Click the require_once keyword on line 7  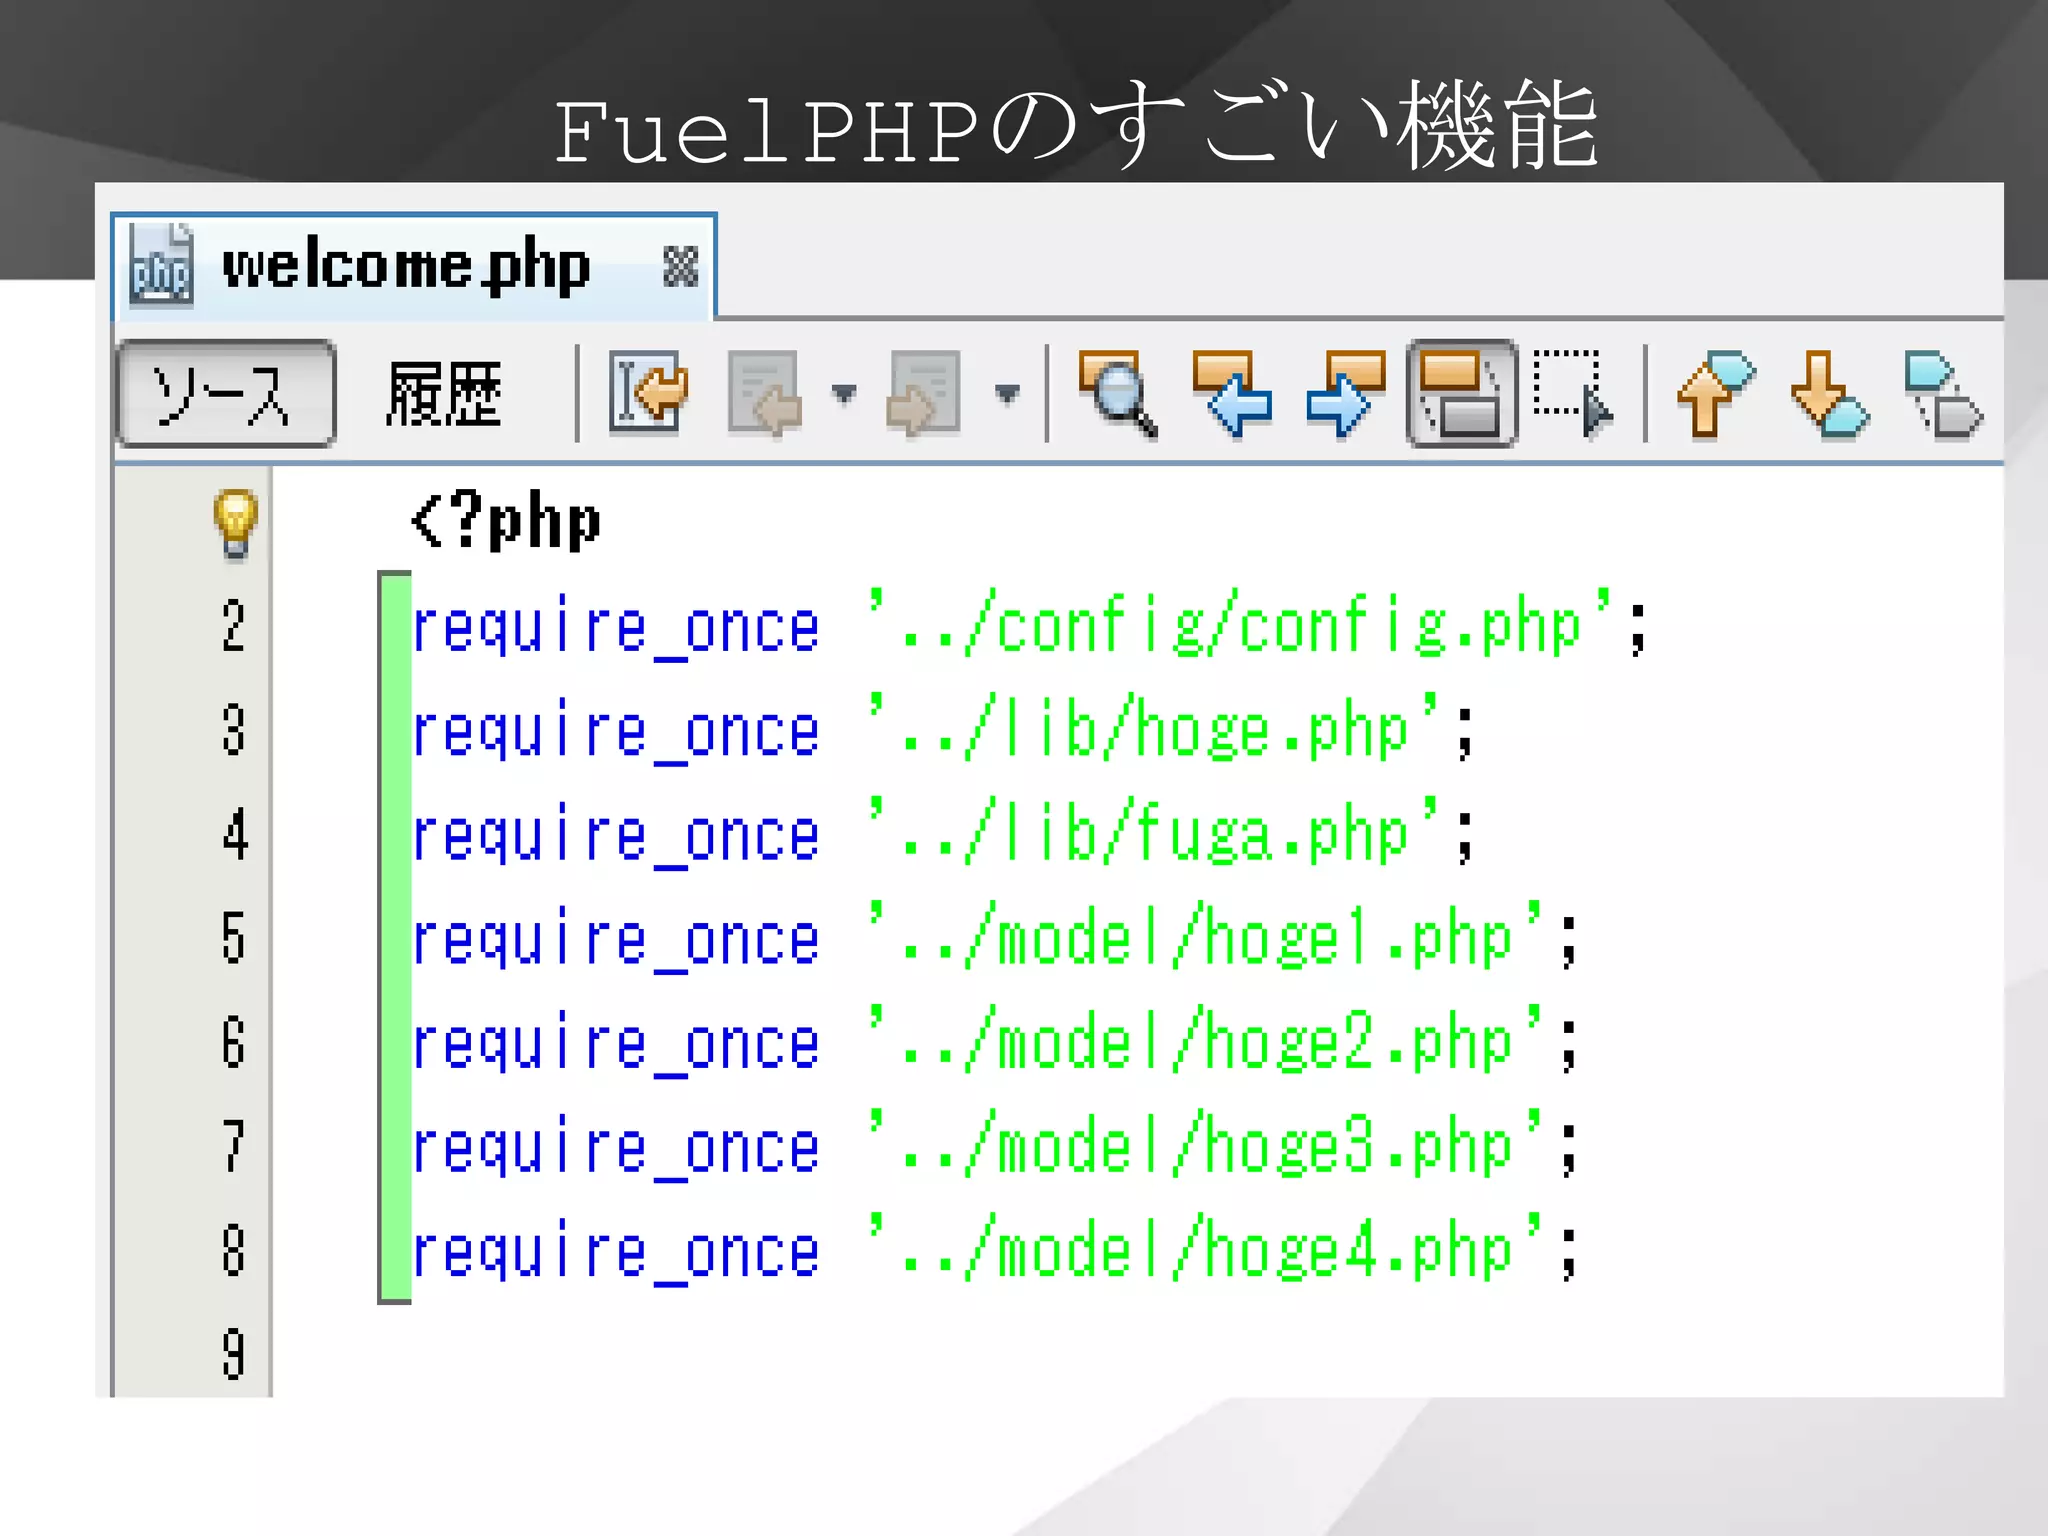click(x=616, y=1148)
